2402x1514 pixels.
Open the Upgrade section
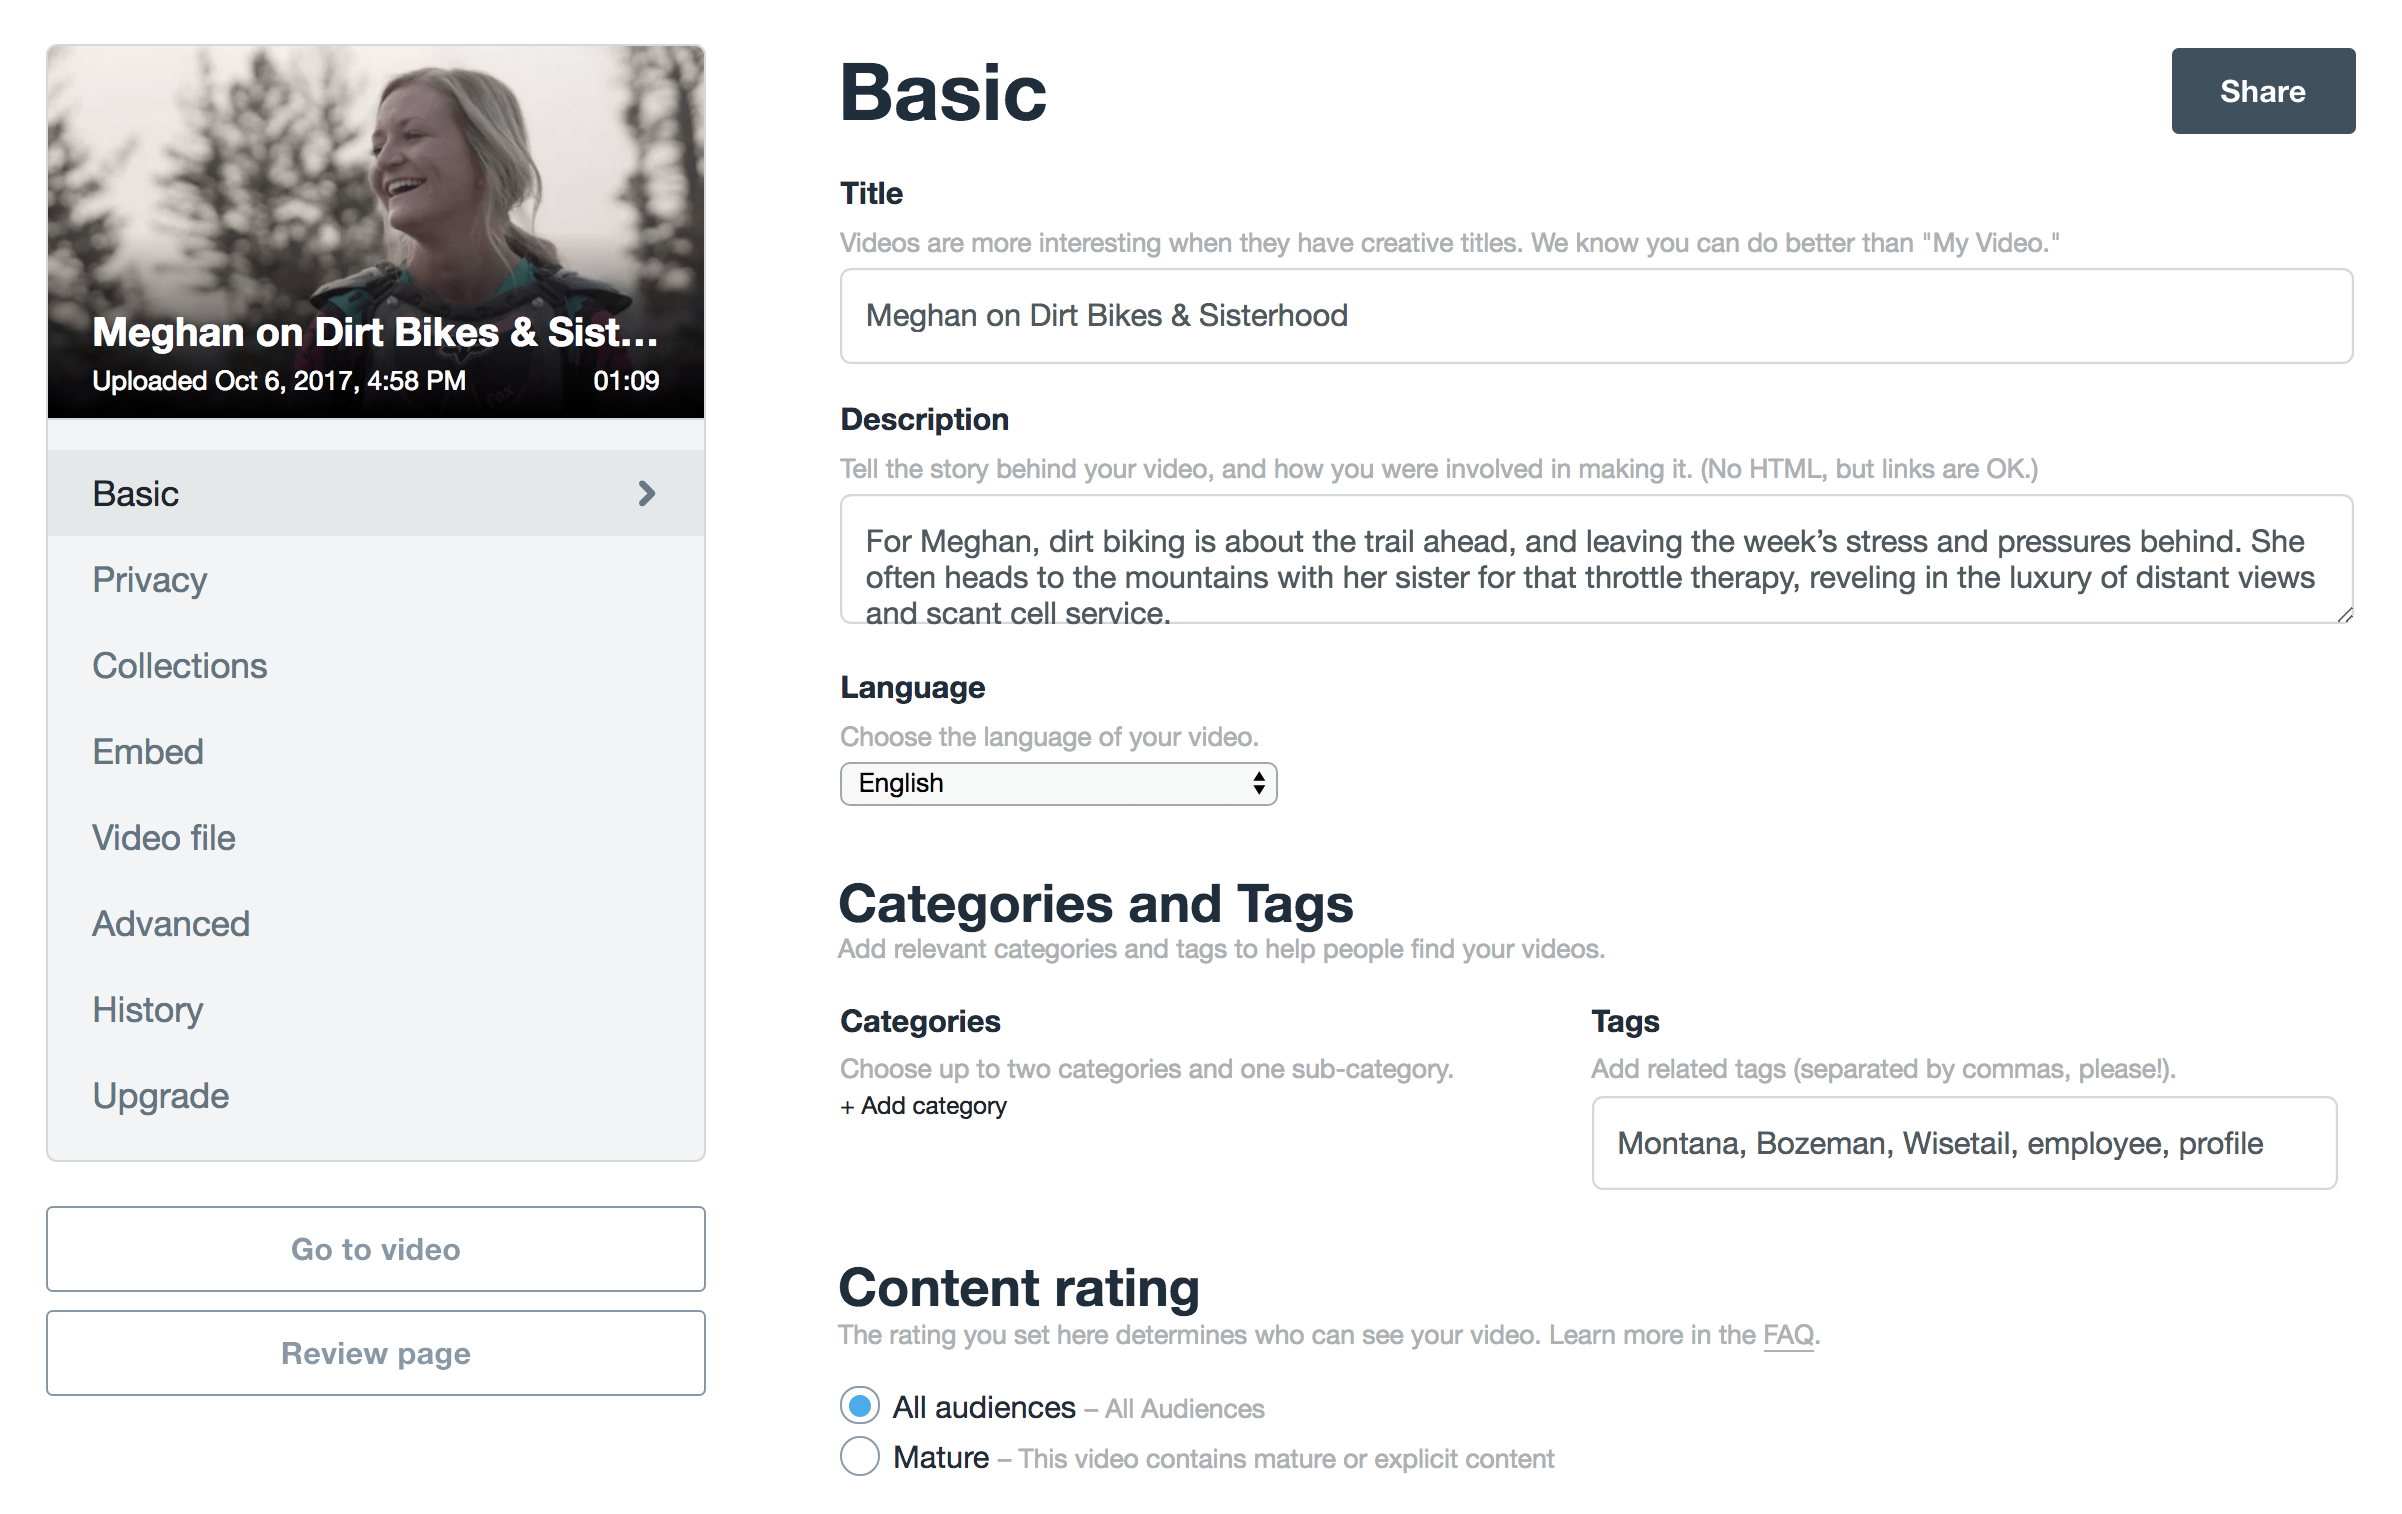pos(161,1096)
